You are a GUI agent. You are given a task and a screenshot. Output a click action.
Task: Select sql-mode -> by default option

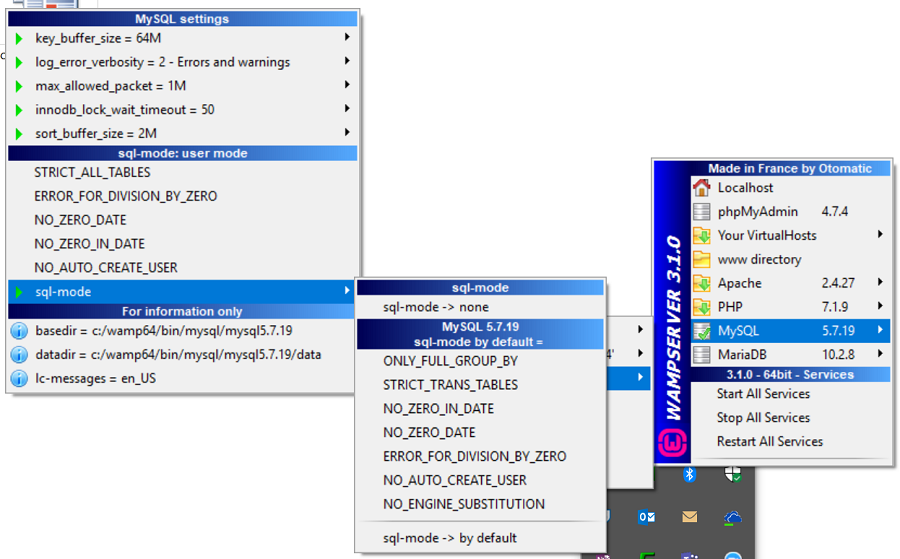pyautogui.click(x=480, y=538)
